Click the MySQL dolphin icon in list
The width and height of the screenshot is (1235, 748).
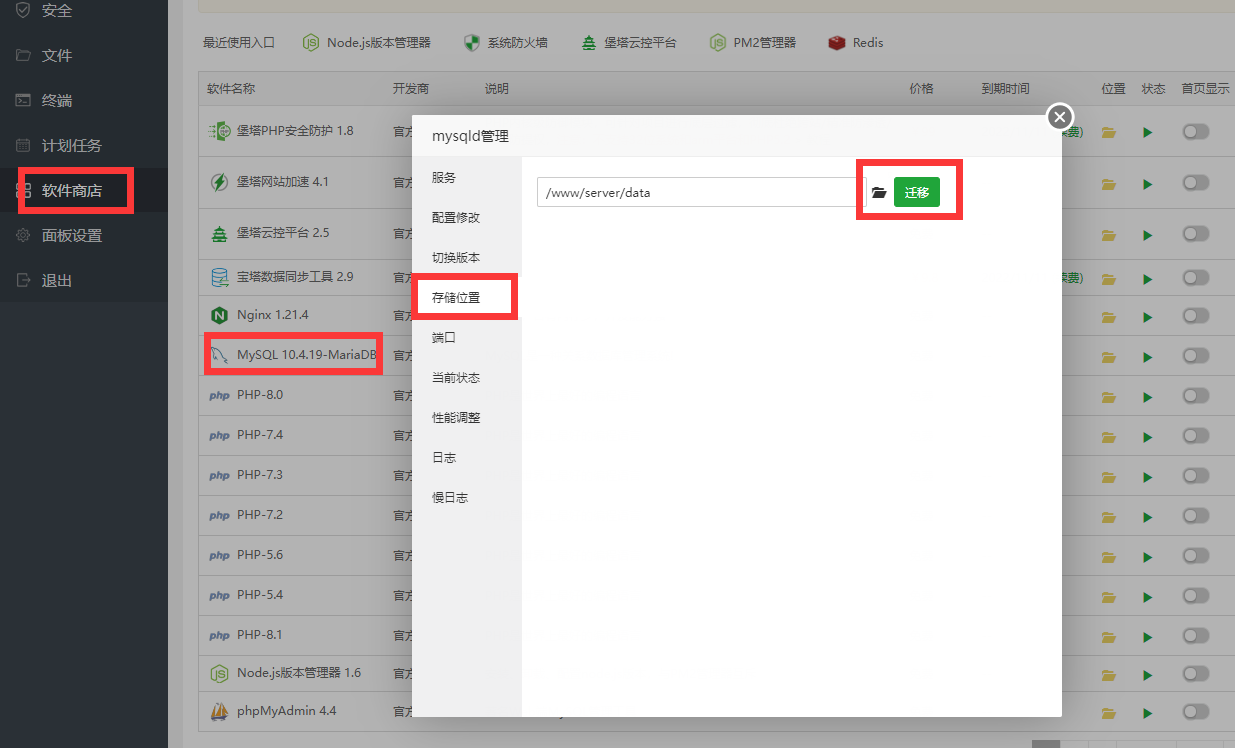(219, 355)
